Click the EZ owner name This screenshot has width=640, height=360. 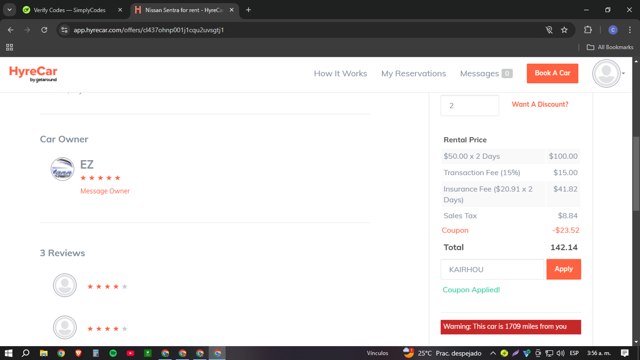87,164
